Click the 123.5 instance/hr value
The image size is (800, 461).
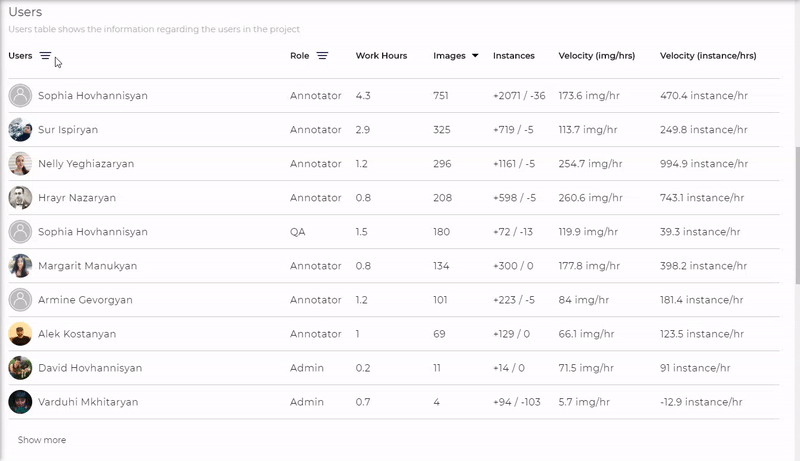click(702, 334)
